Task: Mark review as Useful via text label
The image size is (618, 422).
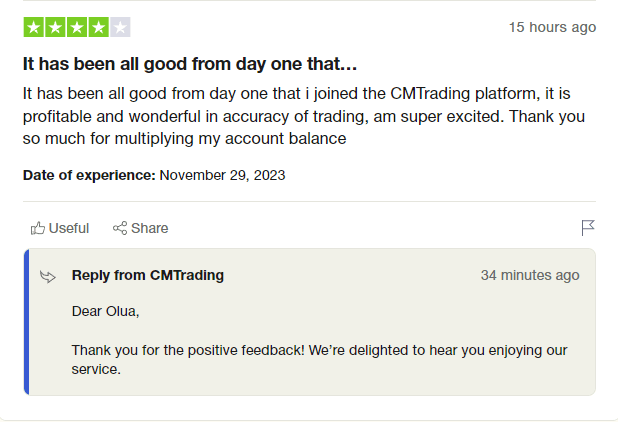Action: 69,228
